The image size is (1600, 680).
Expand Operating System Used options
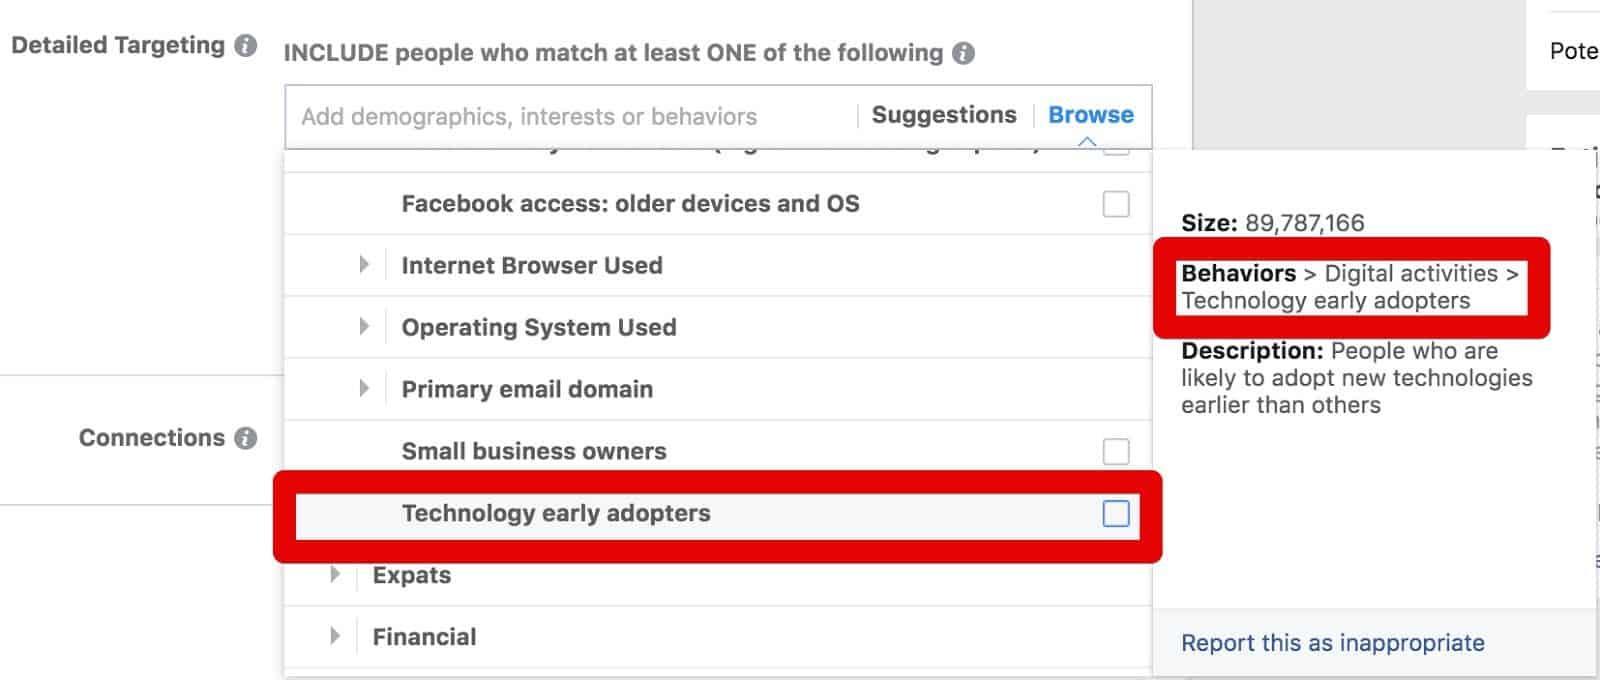[x=363, y=326]
